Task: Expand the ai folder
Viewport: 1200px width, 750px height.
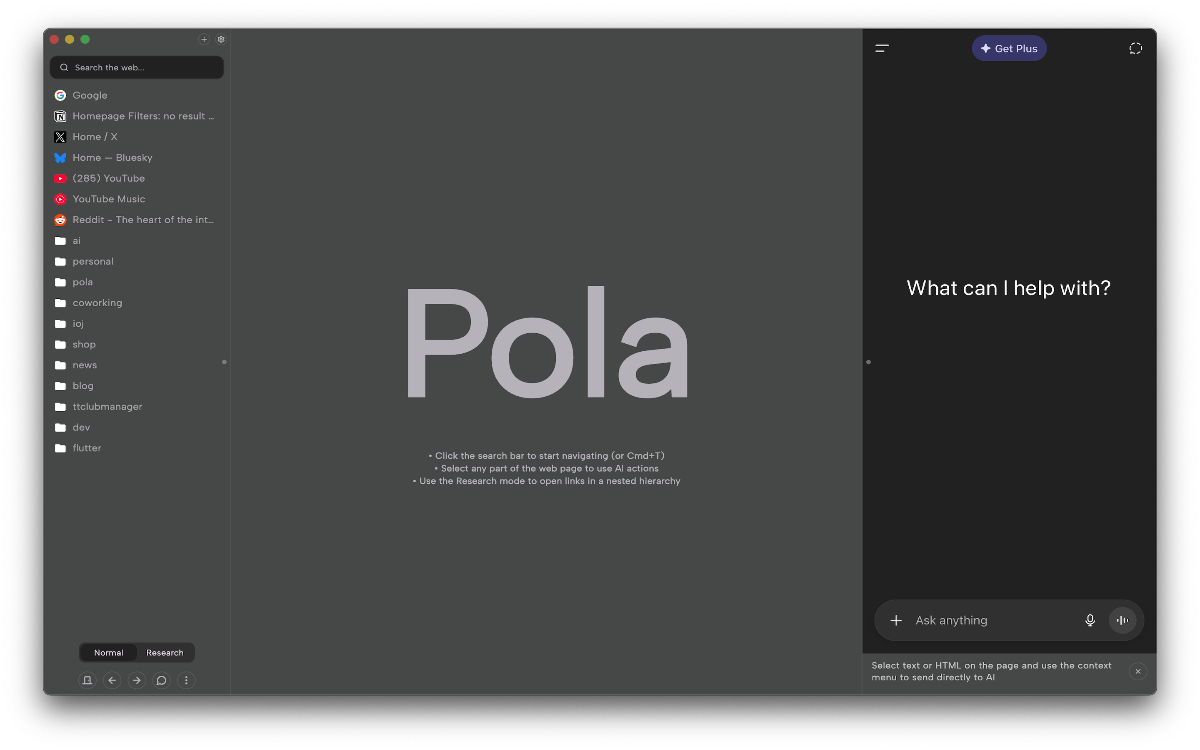Action: (x=137, y=241)
